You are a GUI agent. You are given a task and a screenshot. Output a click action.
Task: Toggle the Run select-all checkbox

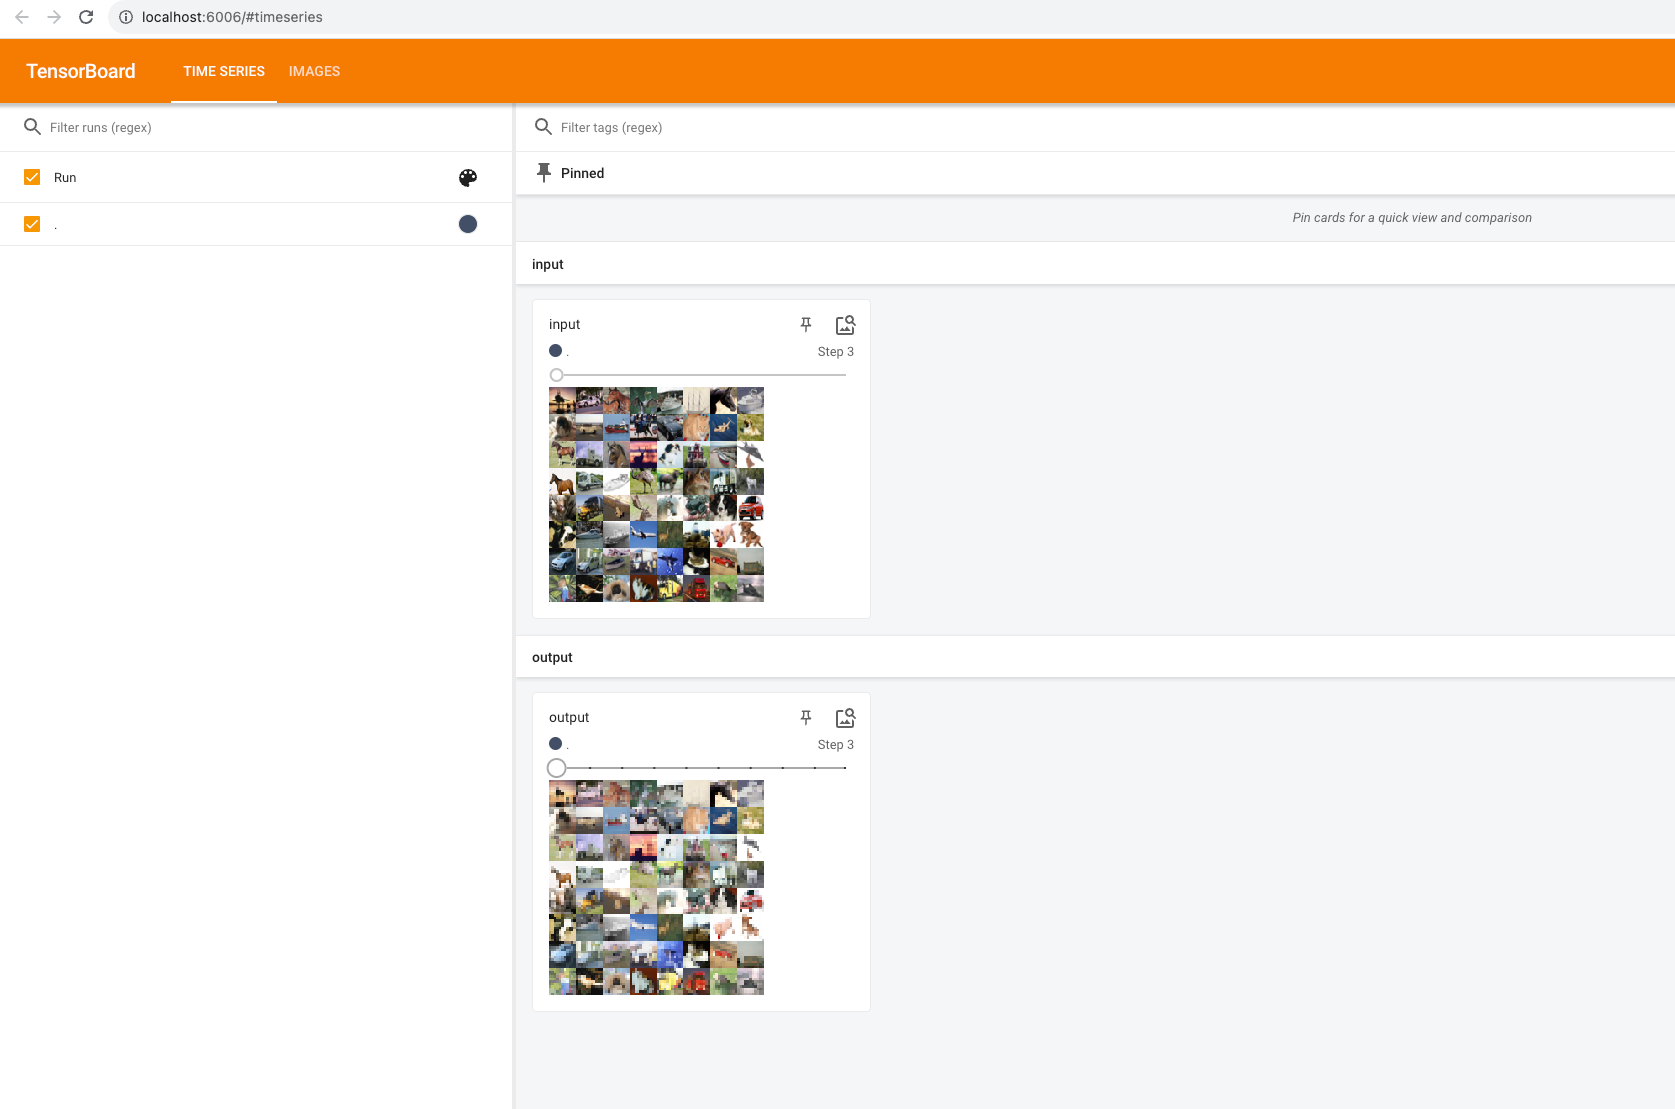point(32,177)
